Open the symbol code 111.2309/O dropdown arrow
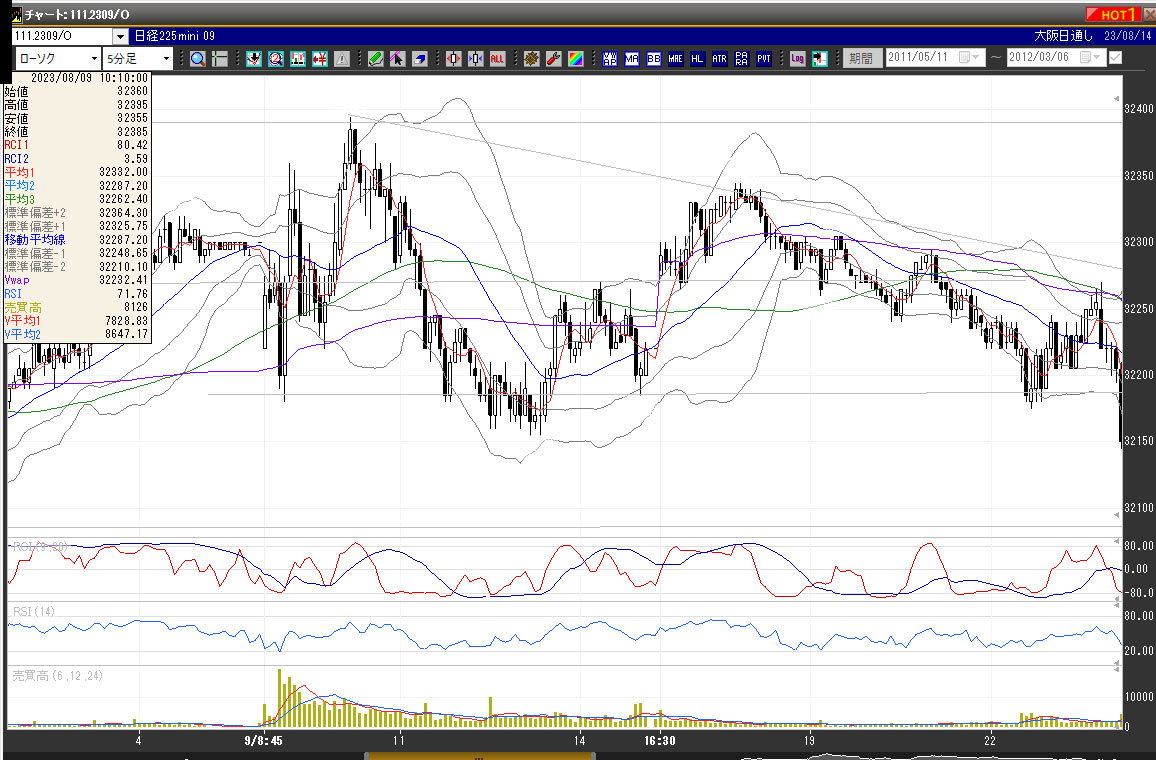This screenshot has height=760, width=1156. pos(121,36)
